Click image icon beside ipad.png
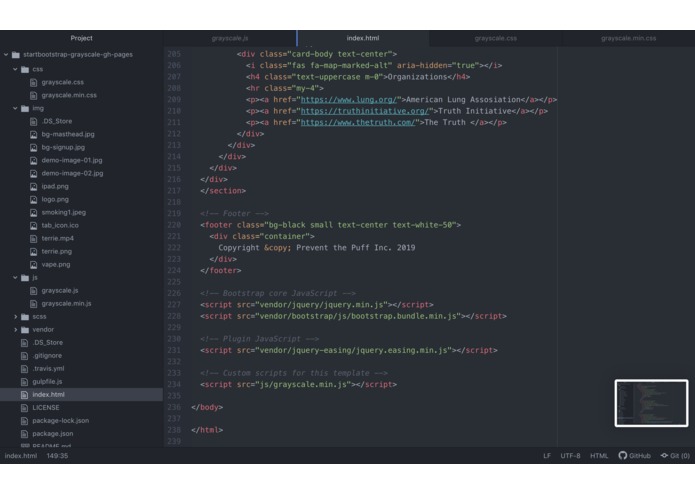Image resolution: width=695 pixels, height=494 pixels. [33, 187]
